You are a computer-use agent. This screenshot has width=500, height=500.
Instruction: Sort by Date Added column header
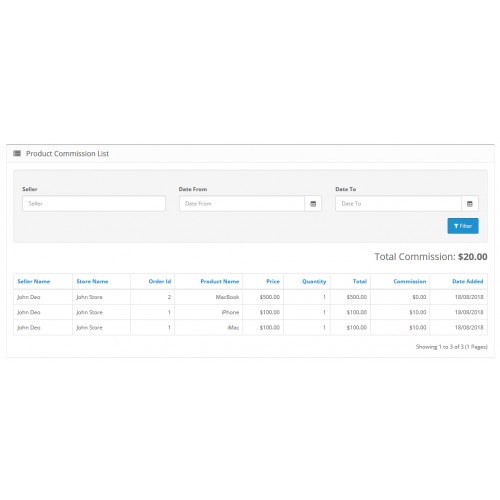468,281
